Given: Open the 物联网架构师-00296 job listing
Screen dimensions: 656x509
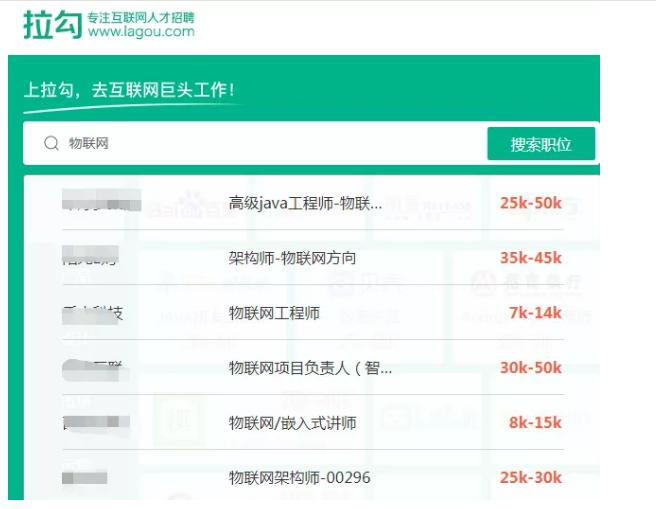Looking at the screenshot, I should pos(299,478).
